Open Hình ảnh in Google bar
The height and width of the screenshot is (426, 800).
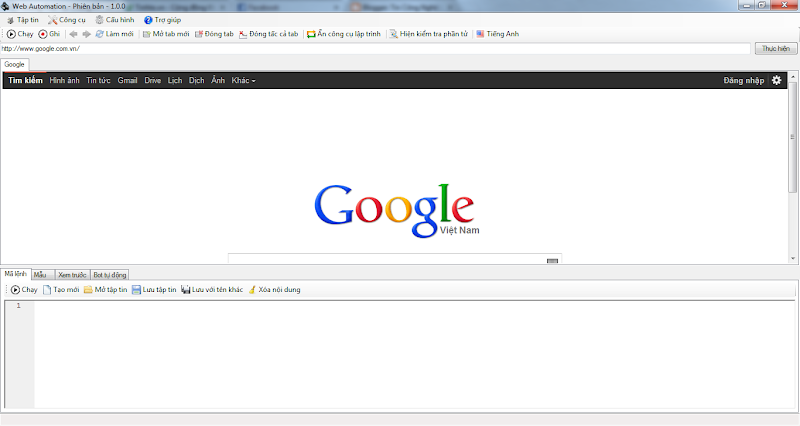coord(64,81)
